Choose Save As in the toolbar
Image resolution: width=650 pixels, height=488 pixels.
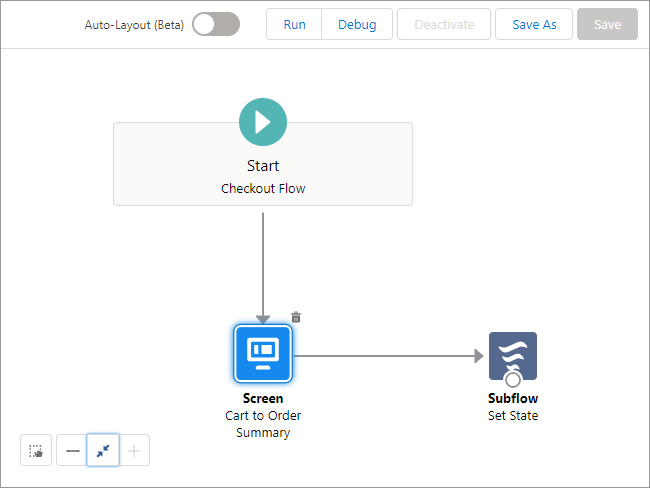click(x=534, y=25)
